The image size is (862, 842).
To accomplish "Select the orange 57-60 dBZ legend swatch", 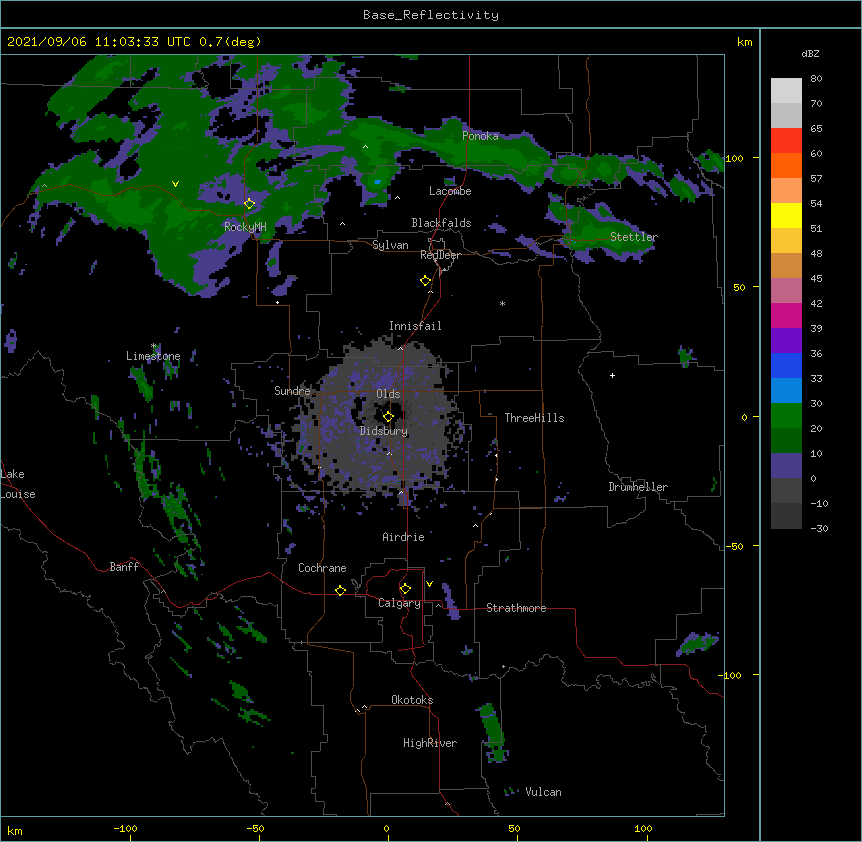I will (x=786, y=165).
